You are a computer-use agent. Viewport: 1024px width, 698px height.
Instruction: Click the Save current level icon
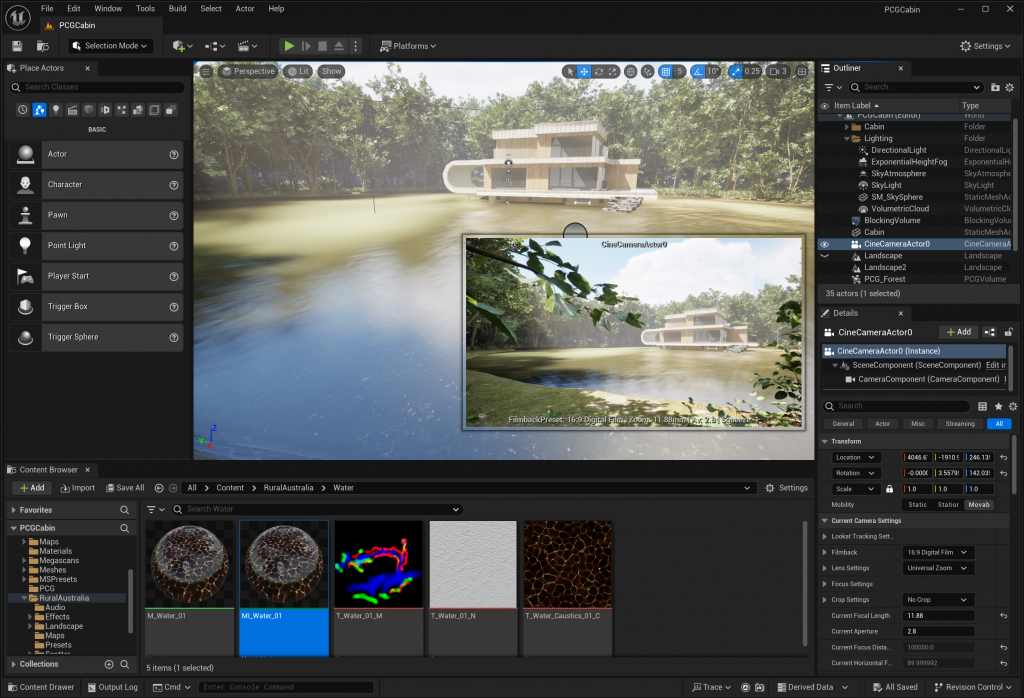[17, 46]
